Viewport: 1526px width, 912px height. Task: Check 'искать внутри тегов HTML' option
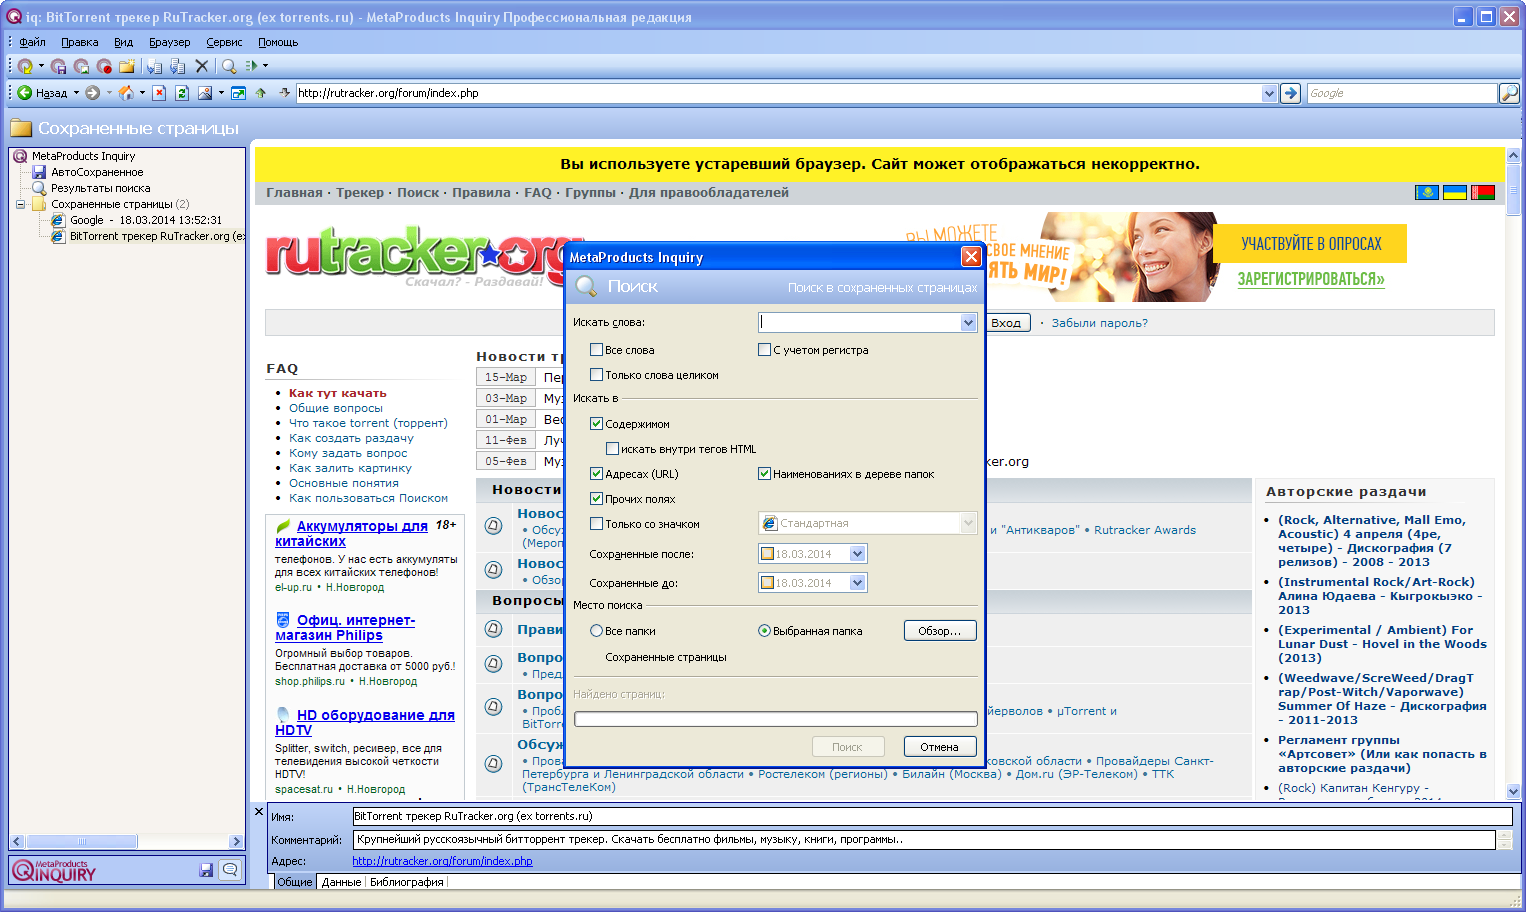(612, 449)
